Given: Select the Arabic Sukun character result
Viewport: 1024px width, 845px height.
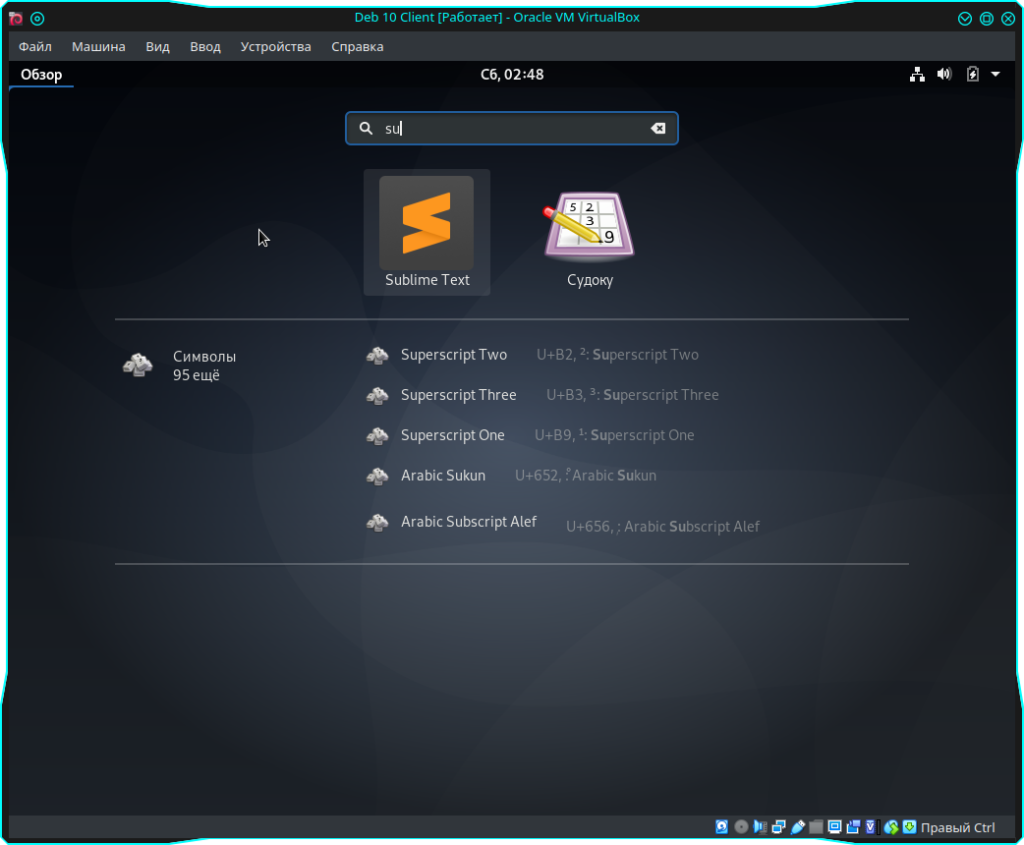Looking at the screenshot, I should click(x=442, y=475).
